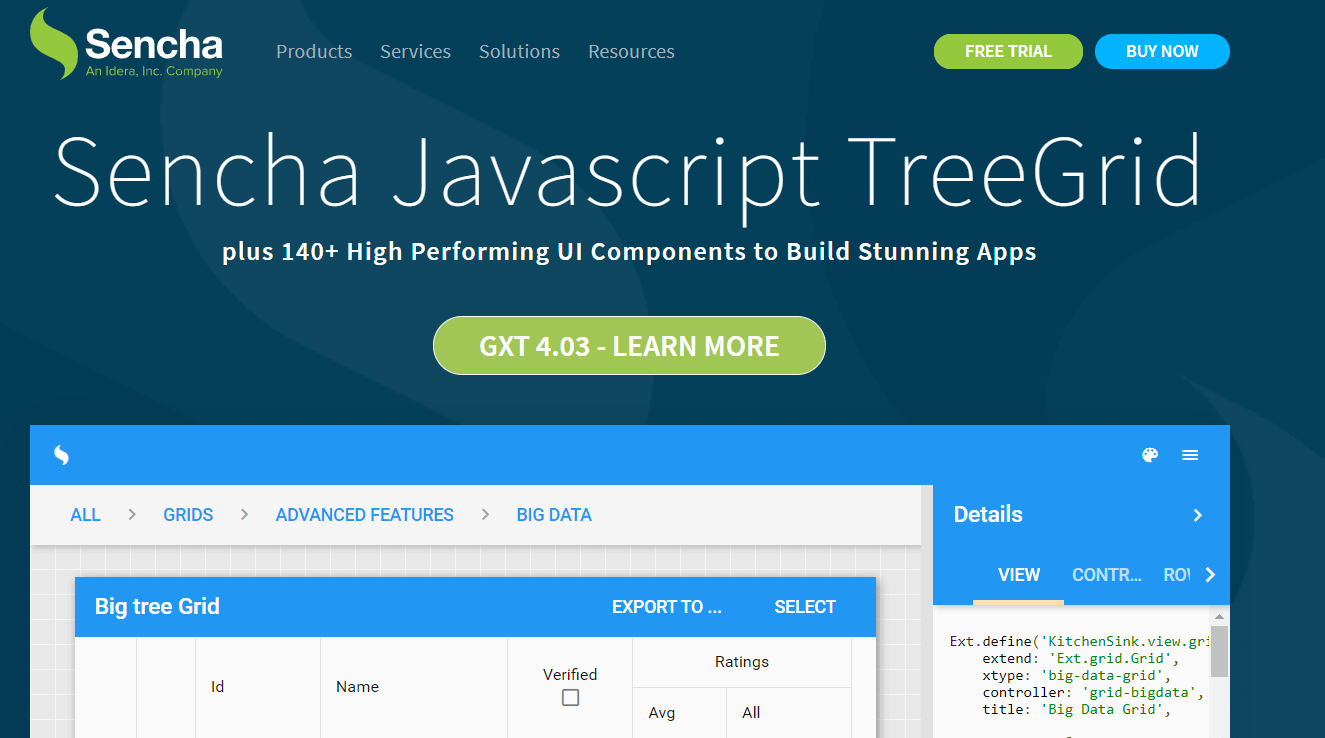Click the Ratings column group header
This screenshot has width=1325, height=738.
coord(742,662)
